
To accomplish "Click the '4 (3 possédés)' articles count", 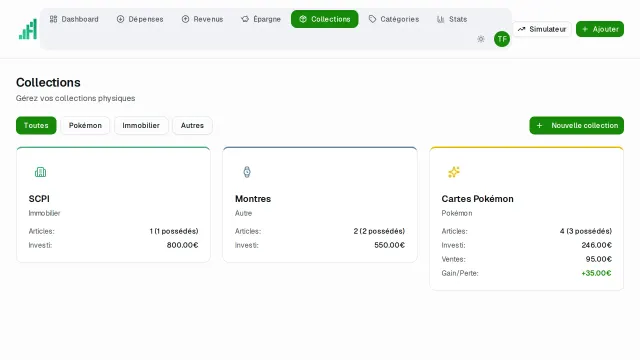I will click(586, 231).
